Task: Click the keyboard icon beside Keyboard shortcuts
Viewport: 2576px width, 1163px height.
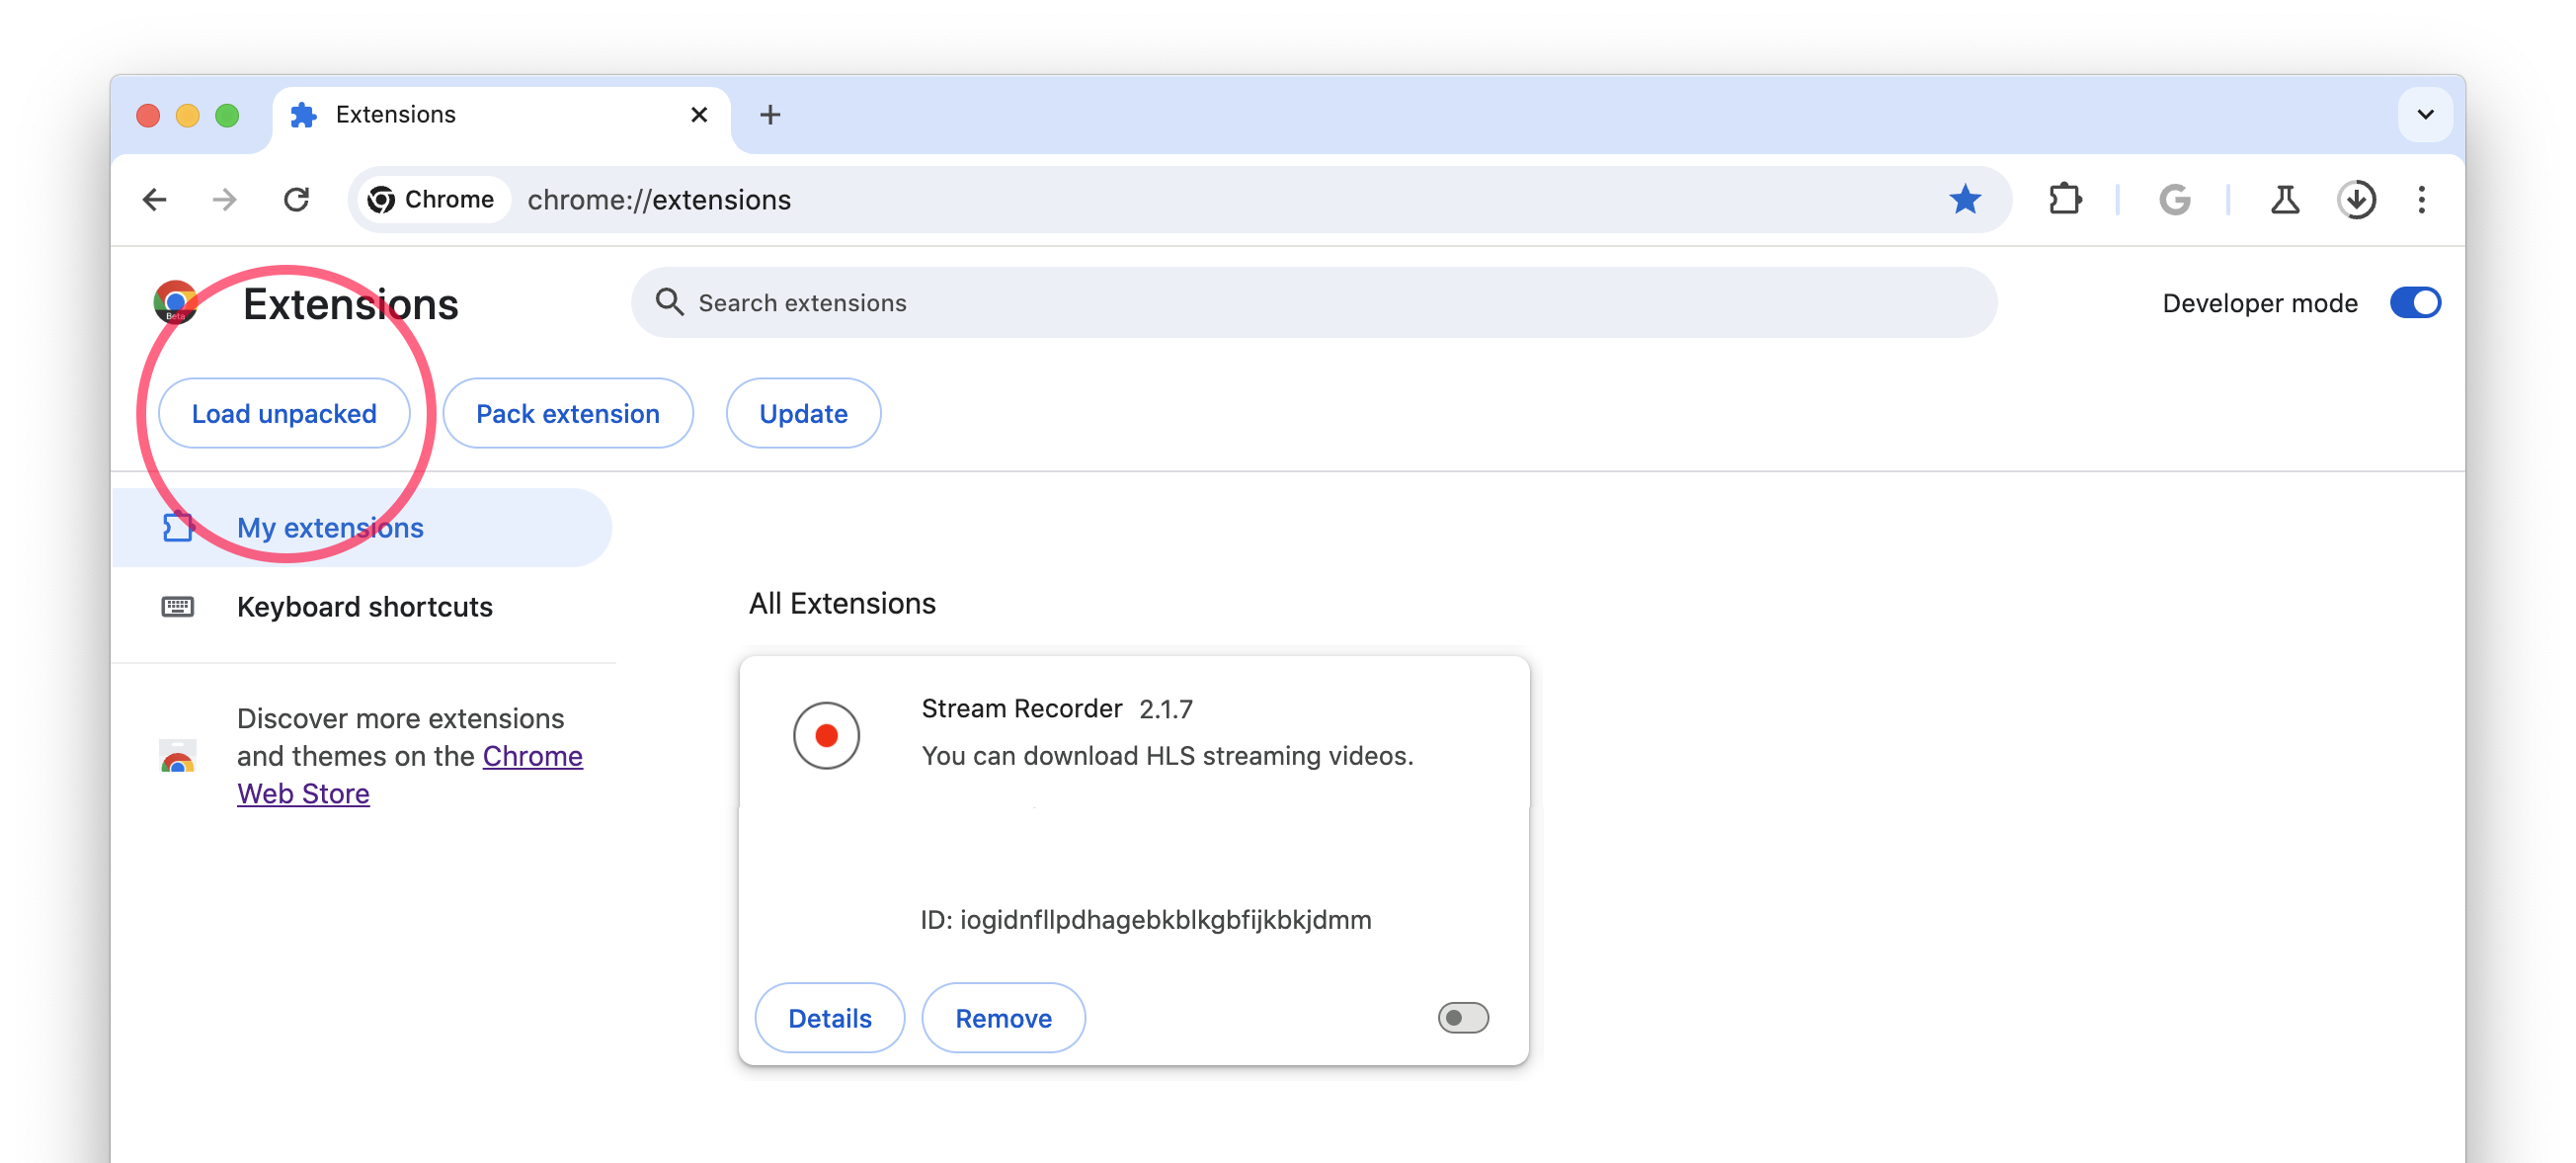Action: pos(178,606)
